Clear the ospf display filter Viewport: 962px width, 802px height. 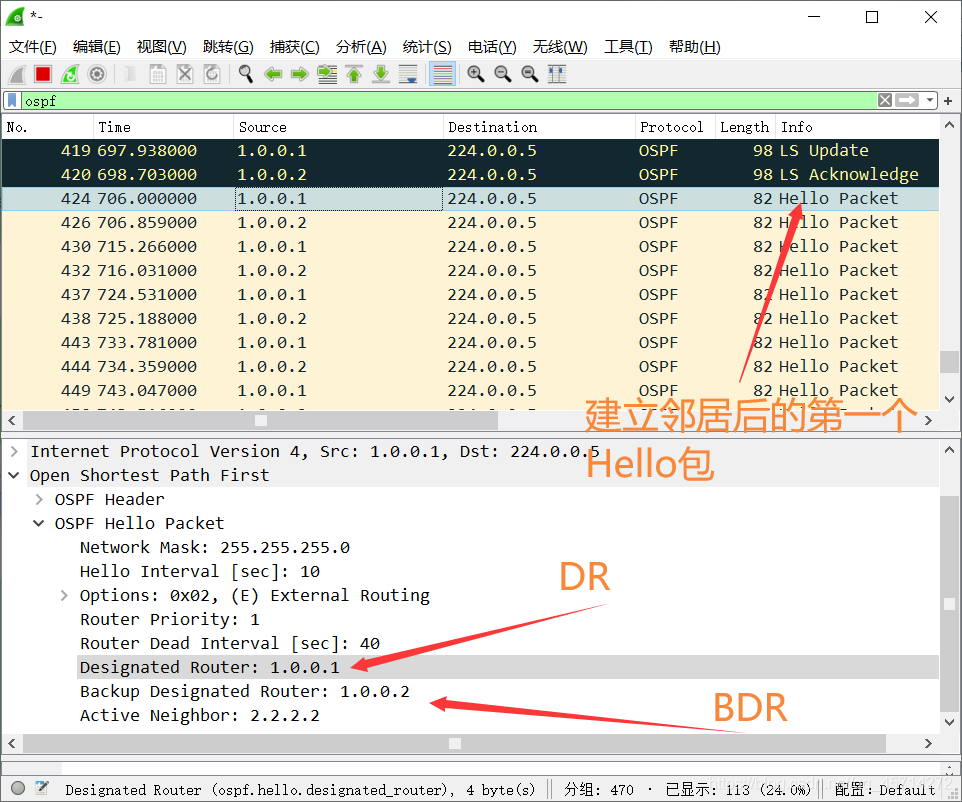tap(885, 101)
